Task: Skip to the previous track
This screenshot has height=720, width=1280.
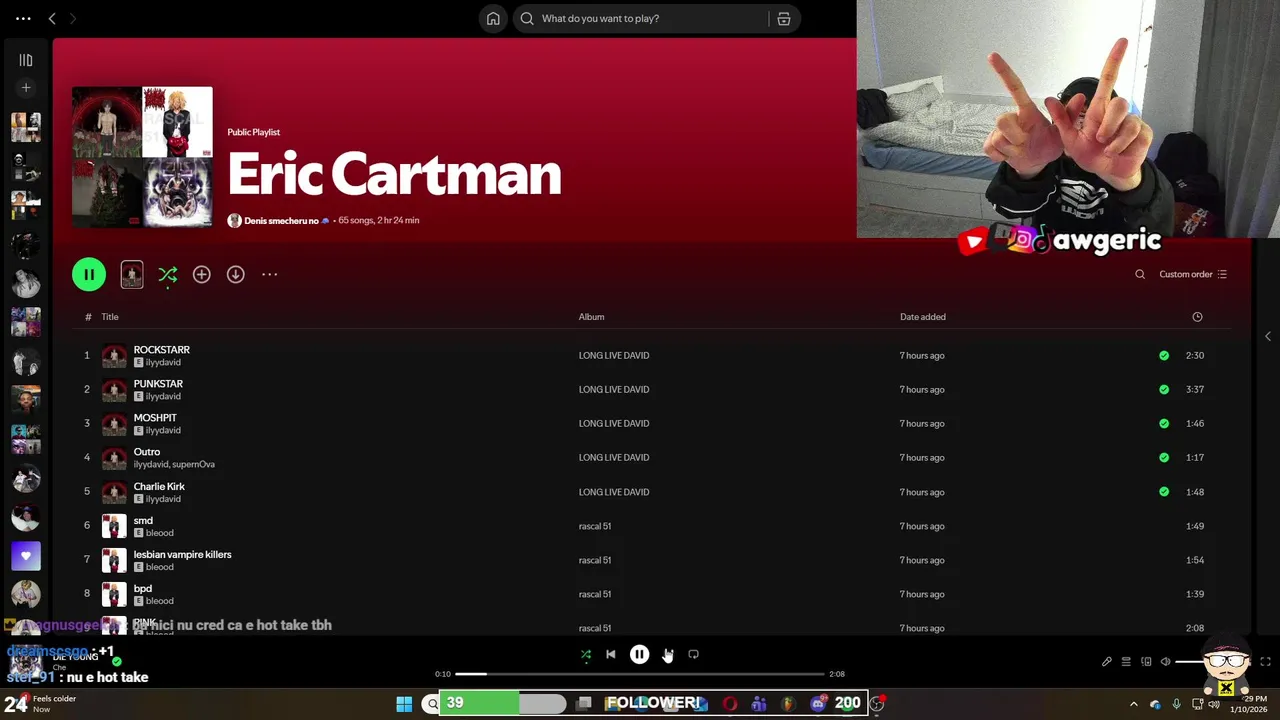Action: point(611,655)
